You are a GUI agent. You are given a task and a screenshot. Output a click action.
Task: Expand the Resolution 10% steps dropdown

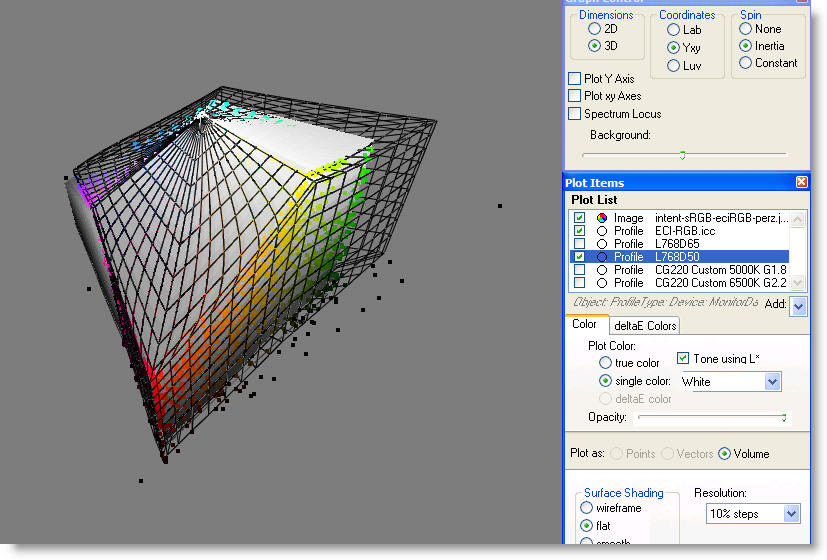791,514
